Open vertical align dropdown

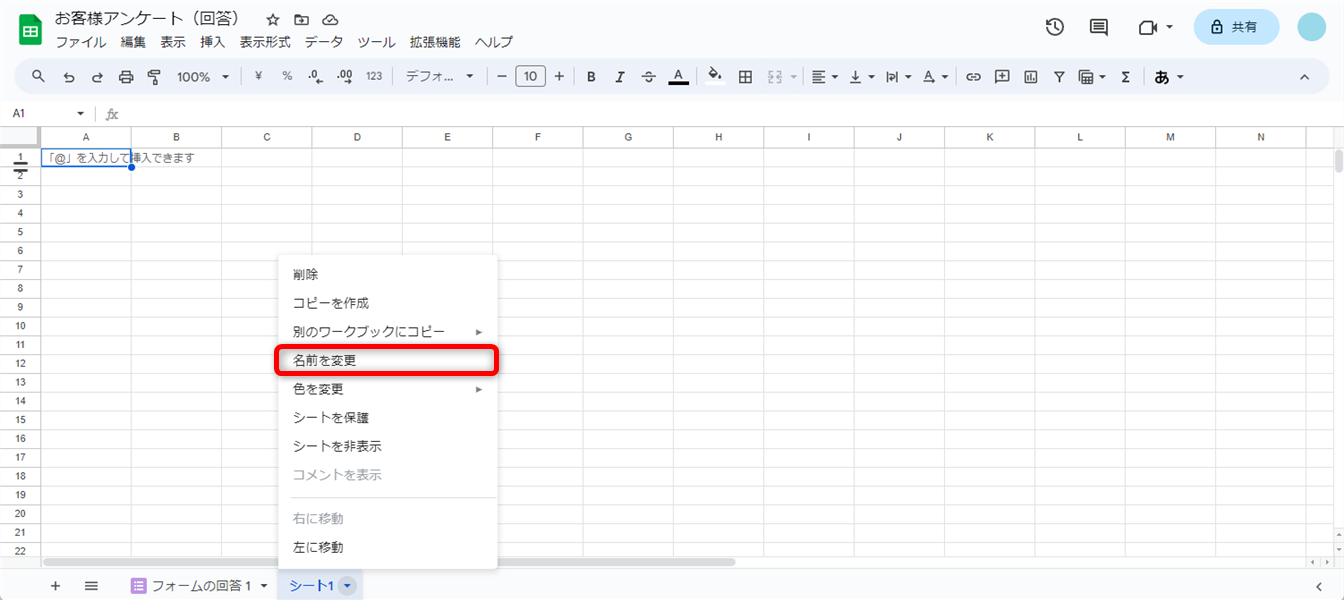(862, 77)
